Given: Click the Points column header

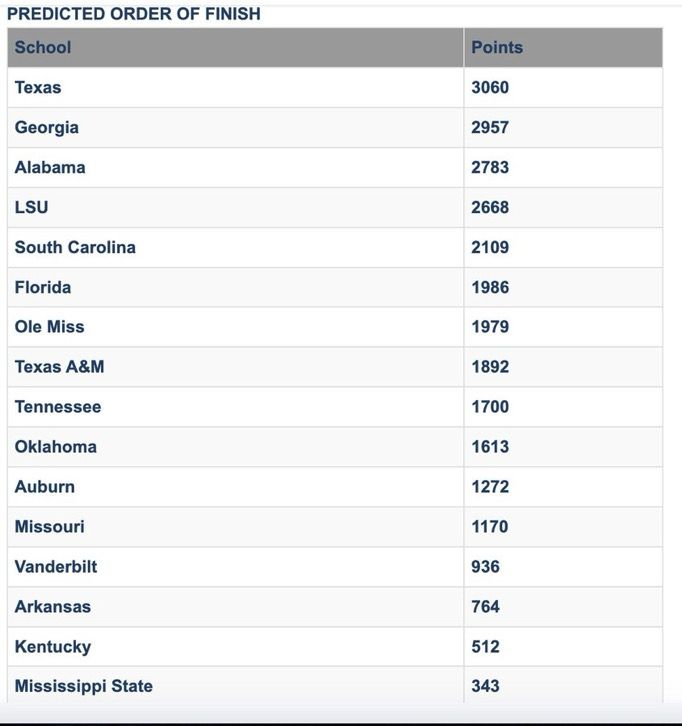Looking at the screenshot, I should point(497,47).
